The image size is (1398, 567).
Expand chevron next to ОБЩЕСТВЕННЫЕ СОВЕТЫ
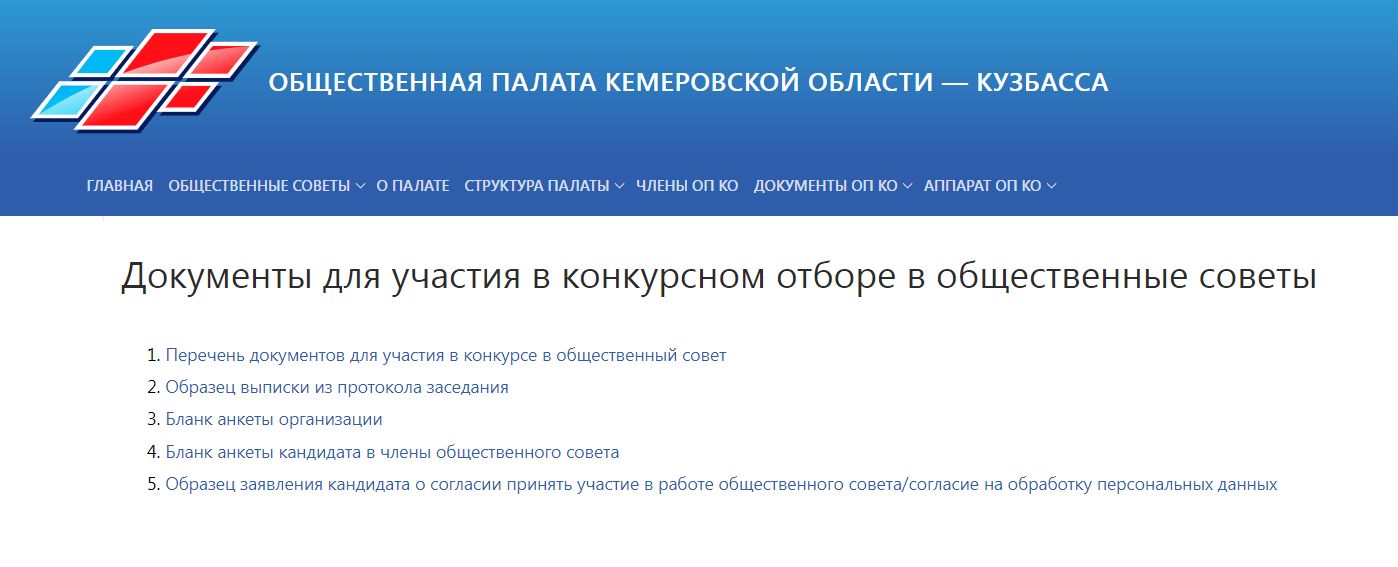[360, 186]
